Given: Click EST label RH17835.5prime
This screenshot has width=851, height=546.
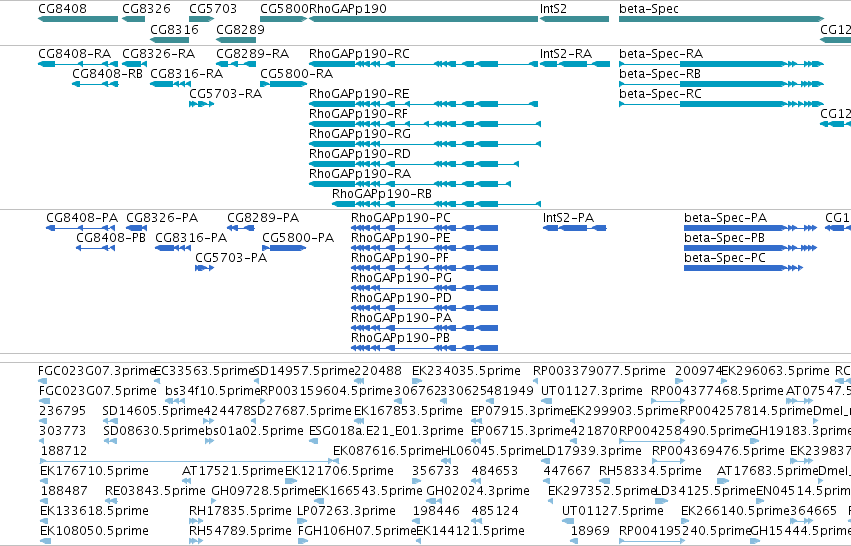Looking at the screenshot, I should click(240, 511).
